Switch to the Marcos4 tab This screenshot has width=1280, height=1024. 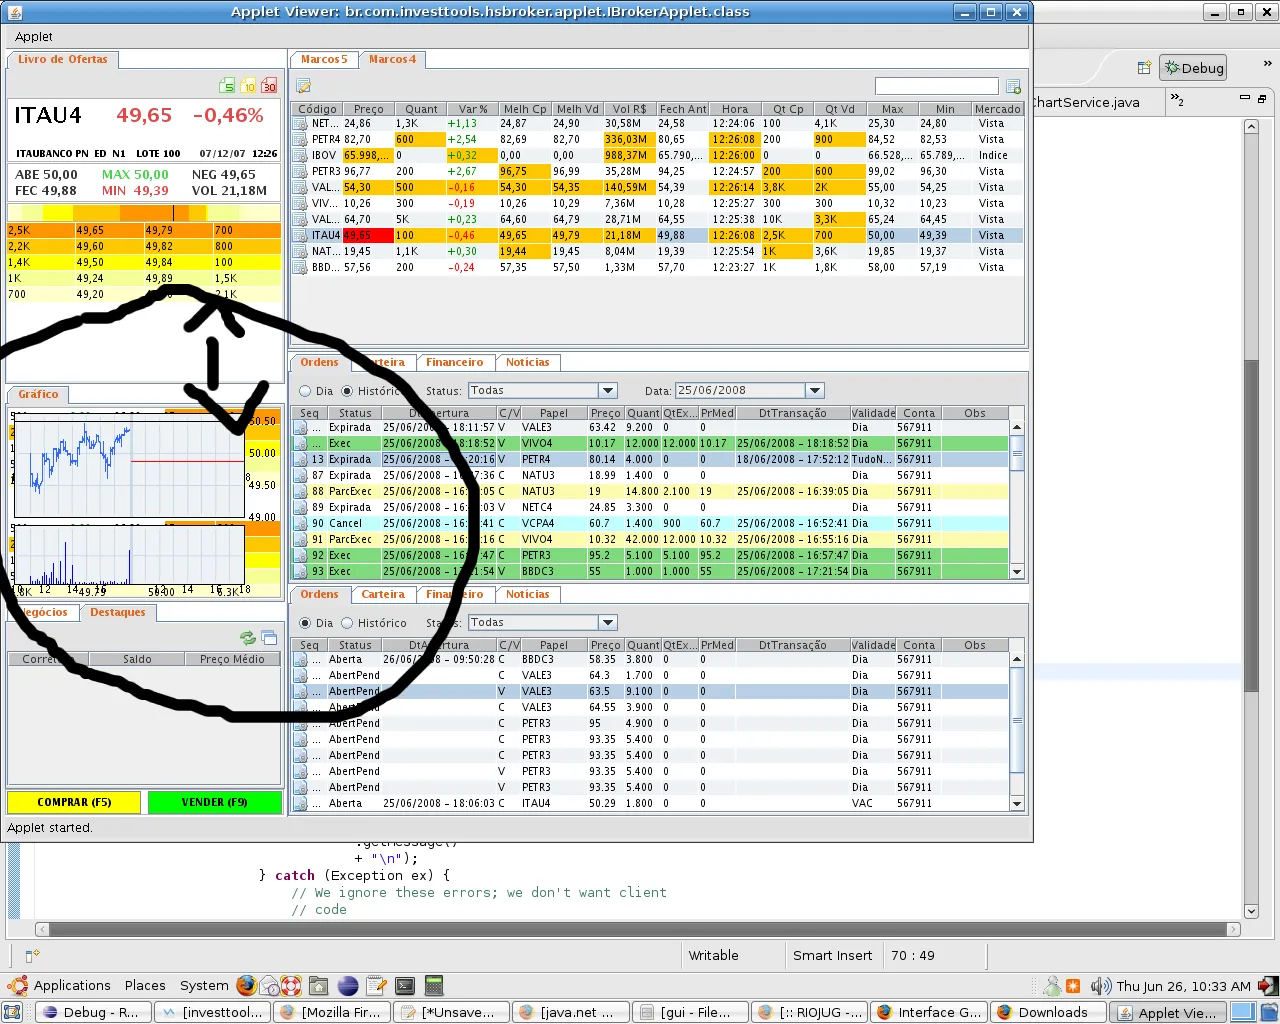pos(392,60)
